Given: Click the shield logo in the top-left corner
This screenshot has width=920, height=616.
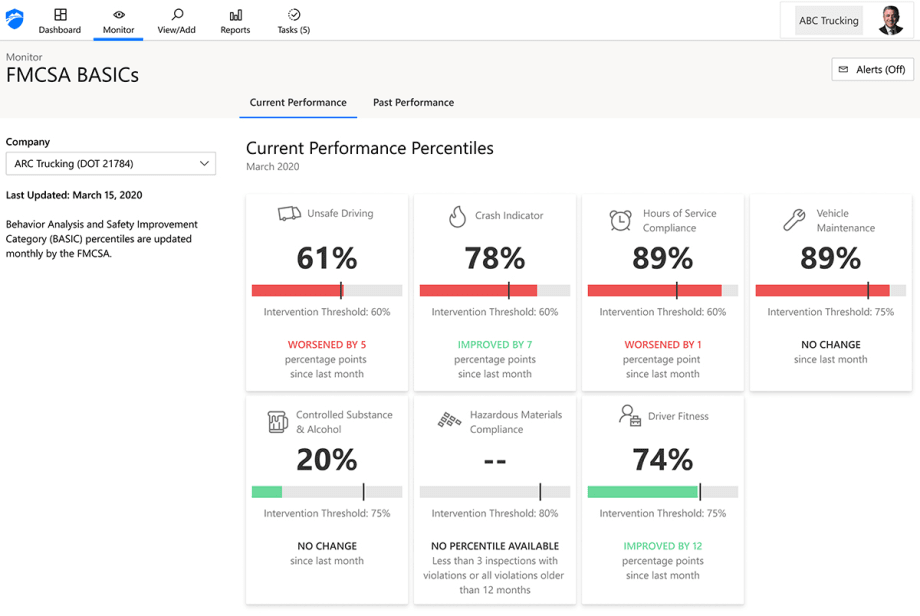Looking at the screenshot, I should click(15, 20).
